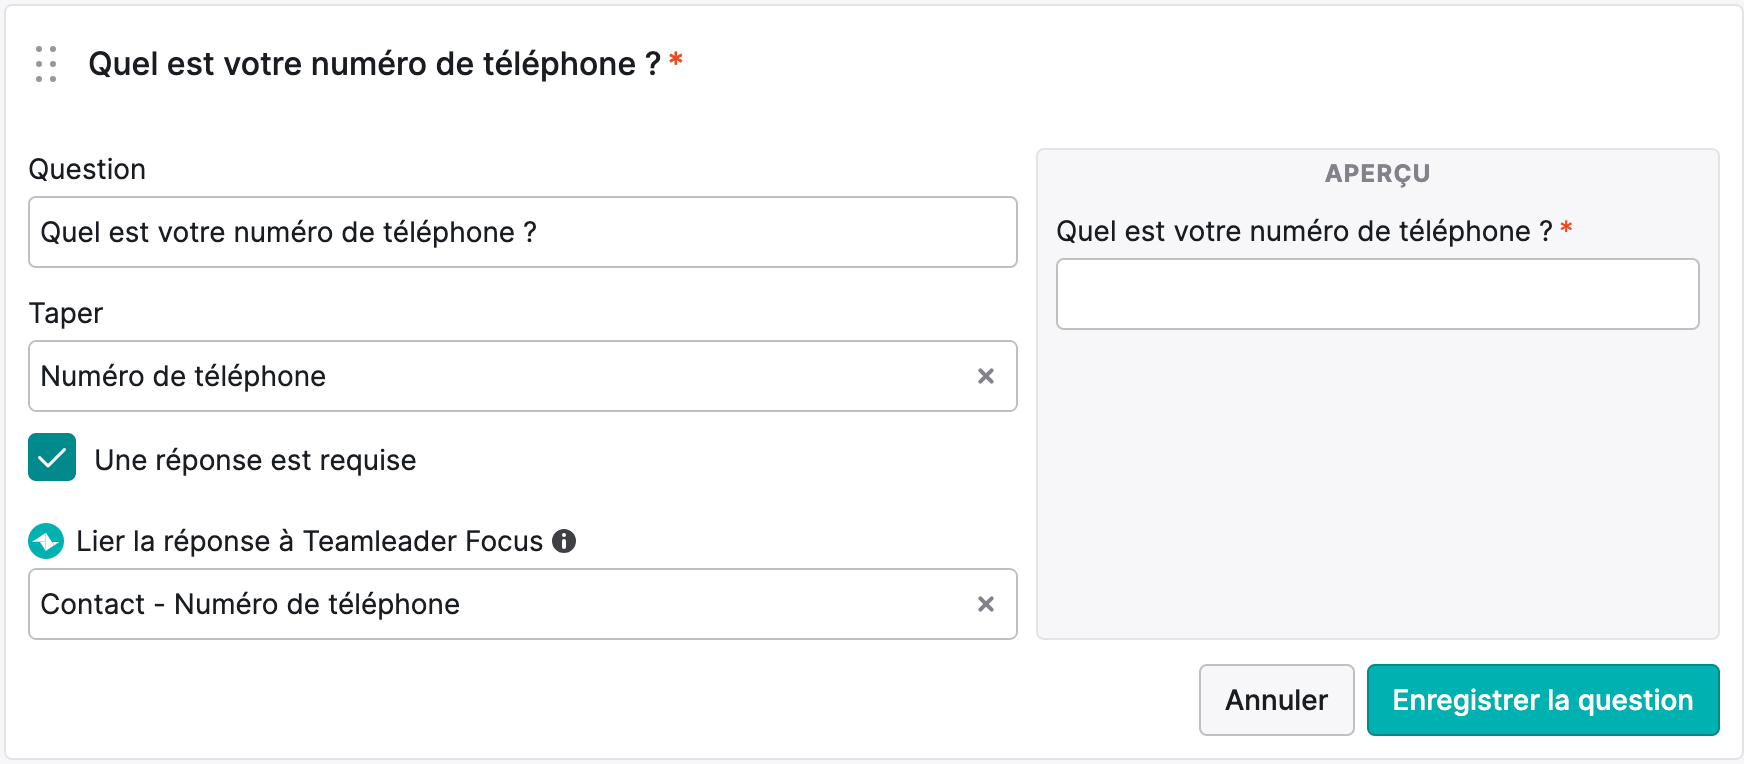Image resolution: width=1744 pixels, height=764 pixels.
Task: Click the preview phone number input field
Action: 1378,294
